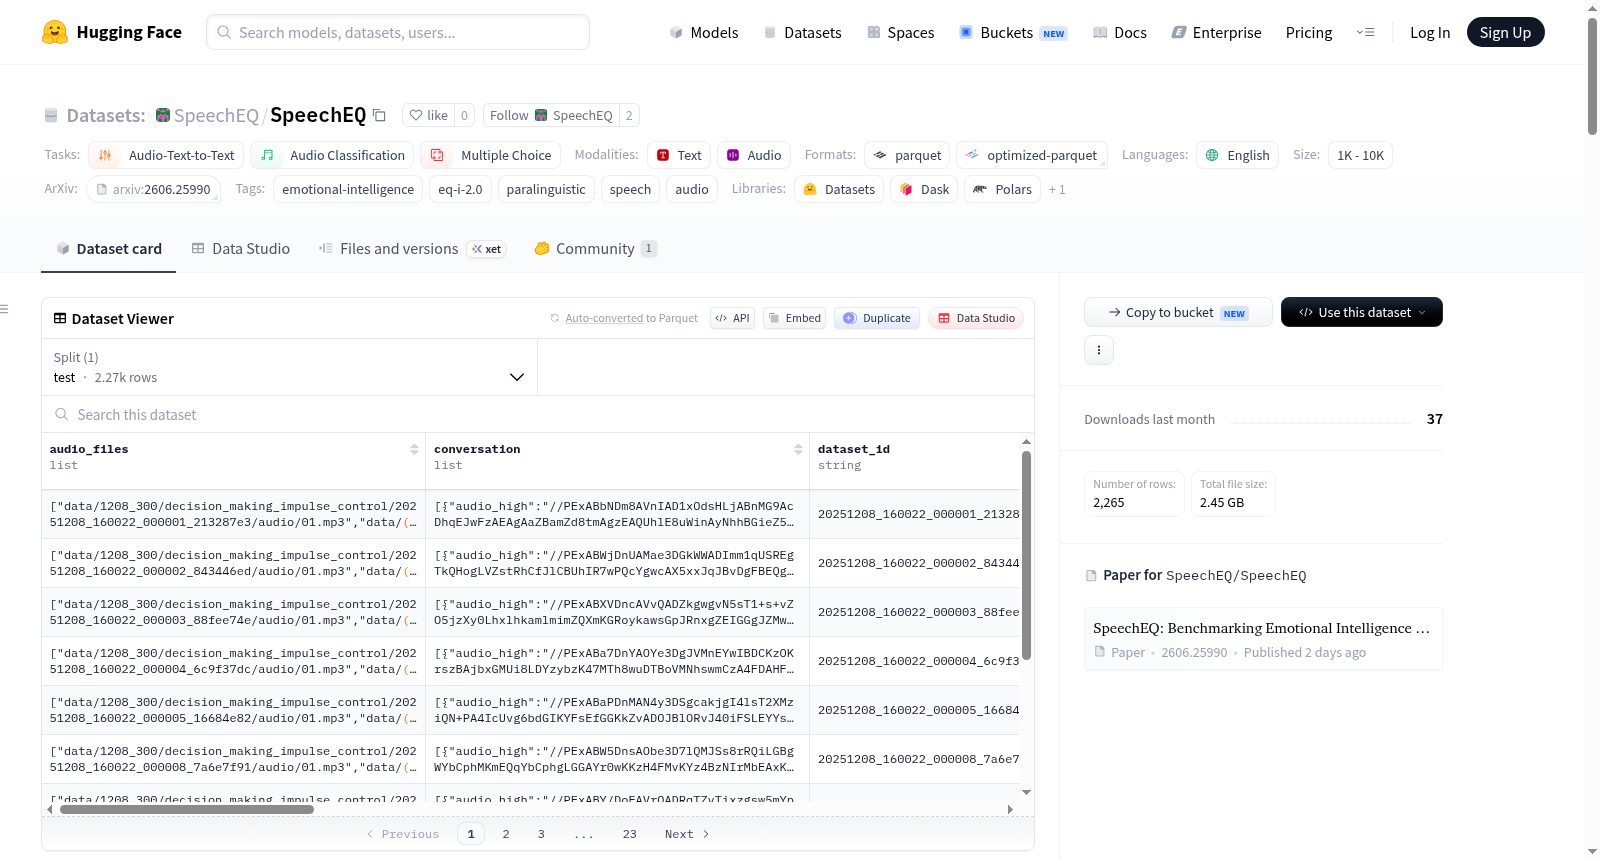
Task: Open Enterprise in the navigation
Action: pos(1217,32)
